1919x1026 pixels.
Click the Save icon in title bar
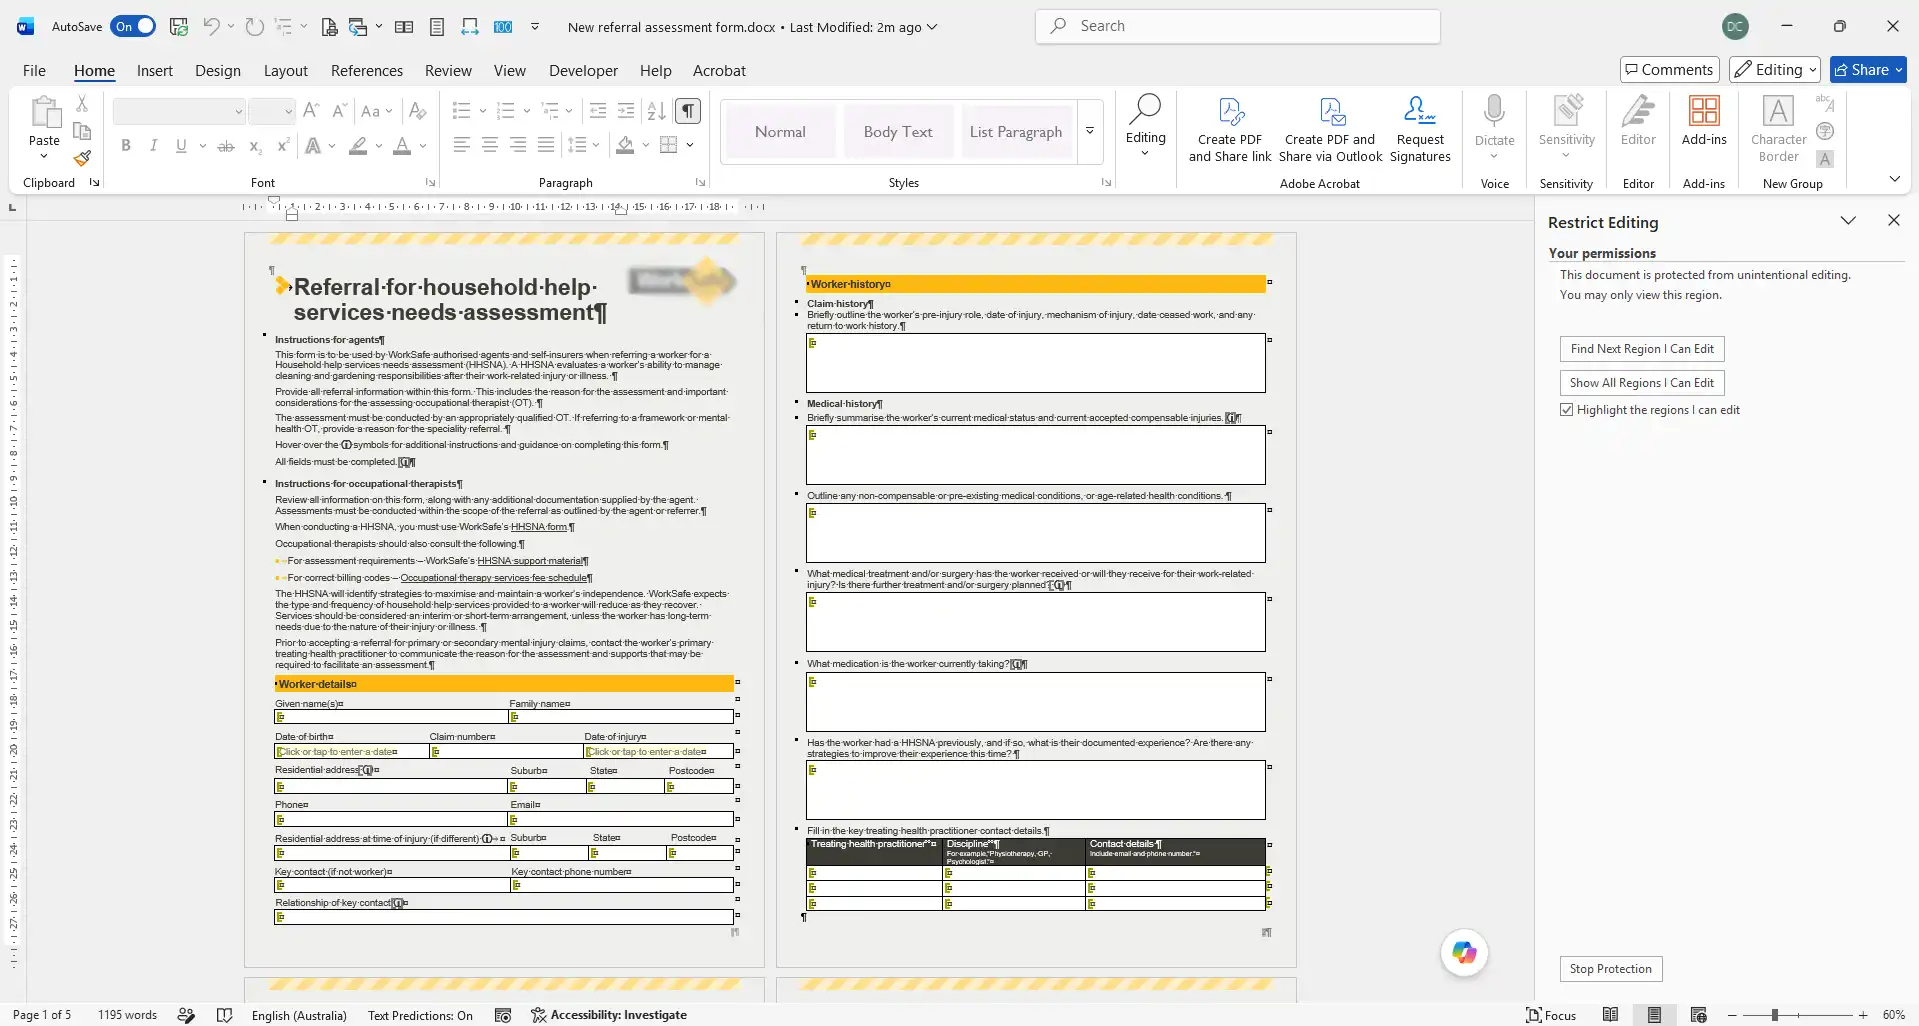pyautogui.click(x=179, y=27)
